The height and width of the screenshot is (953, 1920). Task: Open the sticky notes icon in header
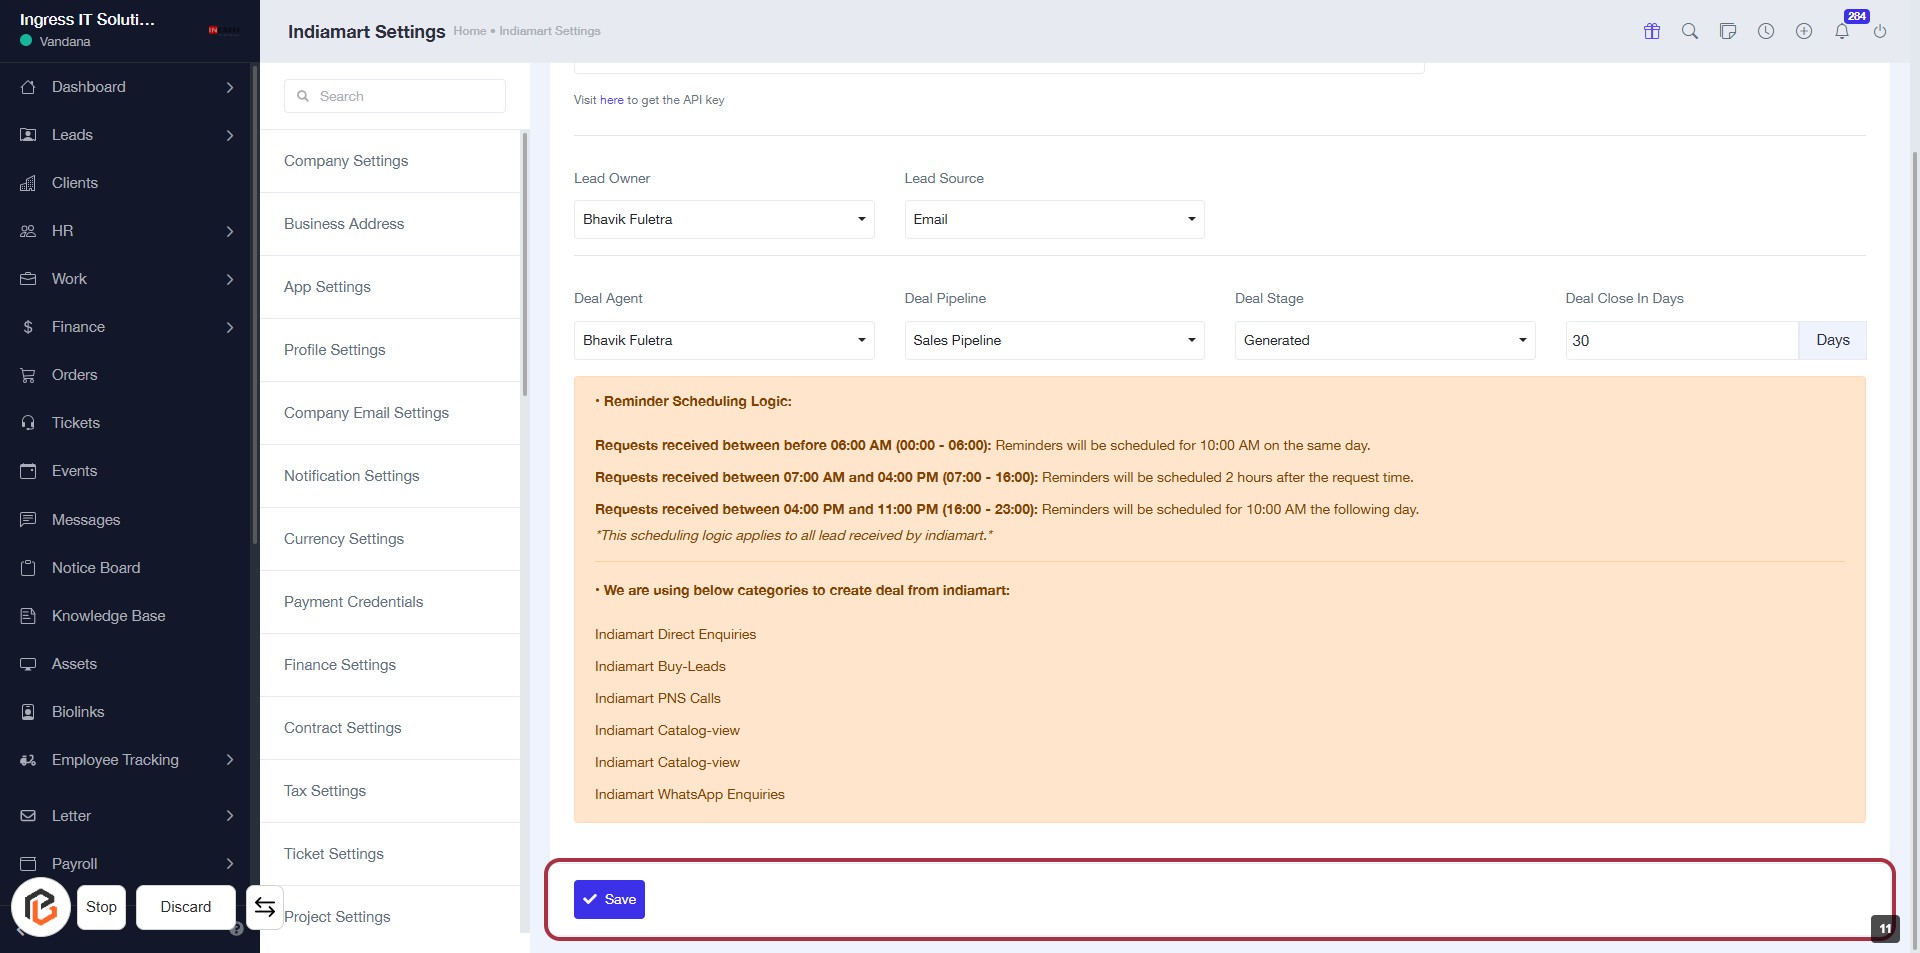click(x=1728, y=31)
